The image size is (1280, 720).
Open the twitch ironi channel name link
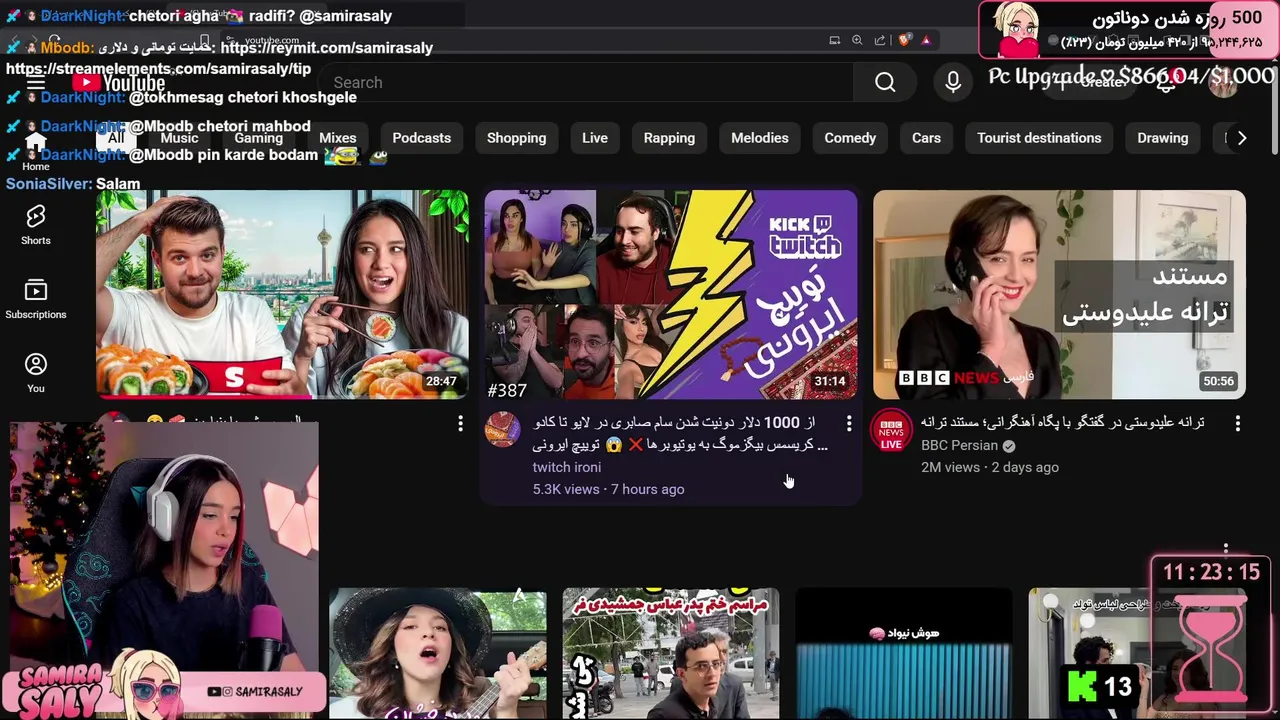pos(567,467)
